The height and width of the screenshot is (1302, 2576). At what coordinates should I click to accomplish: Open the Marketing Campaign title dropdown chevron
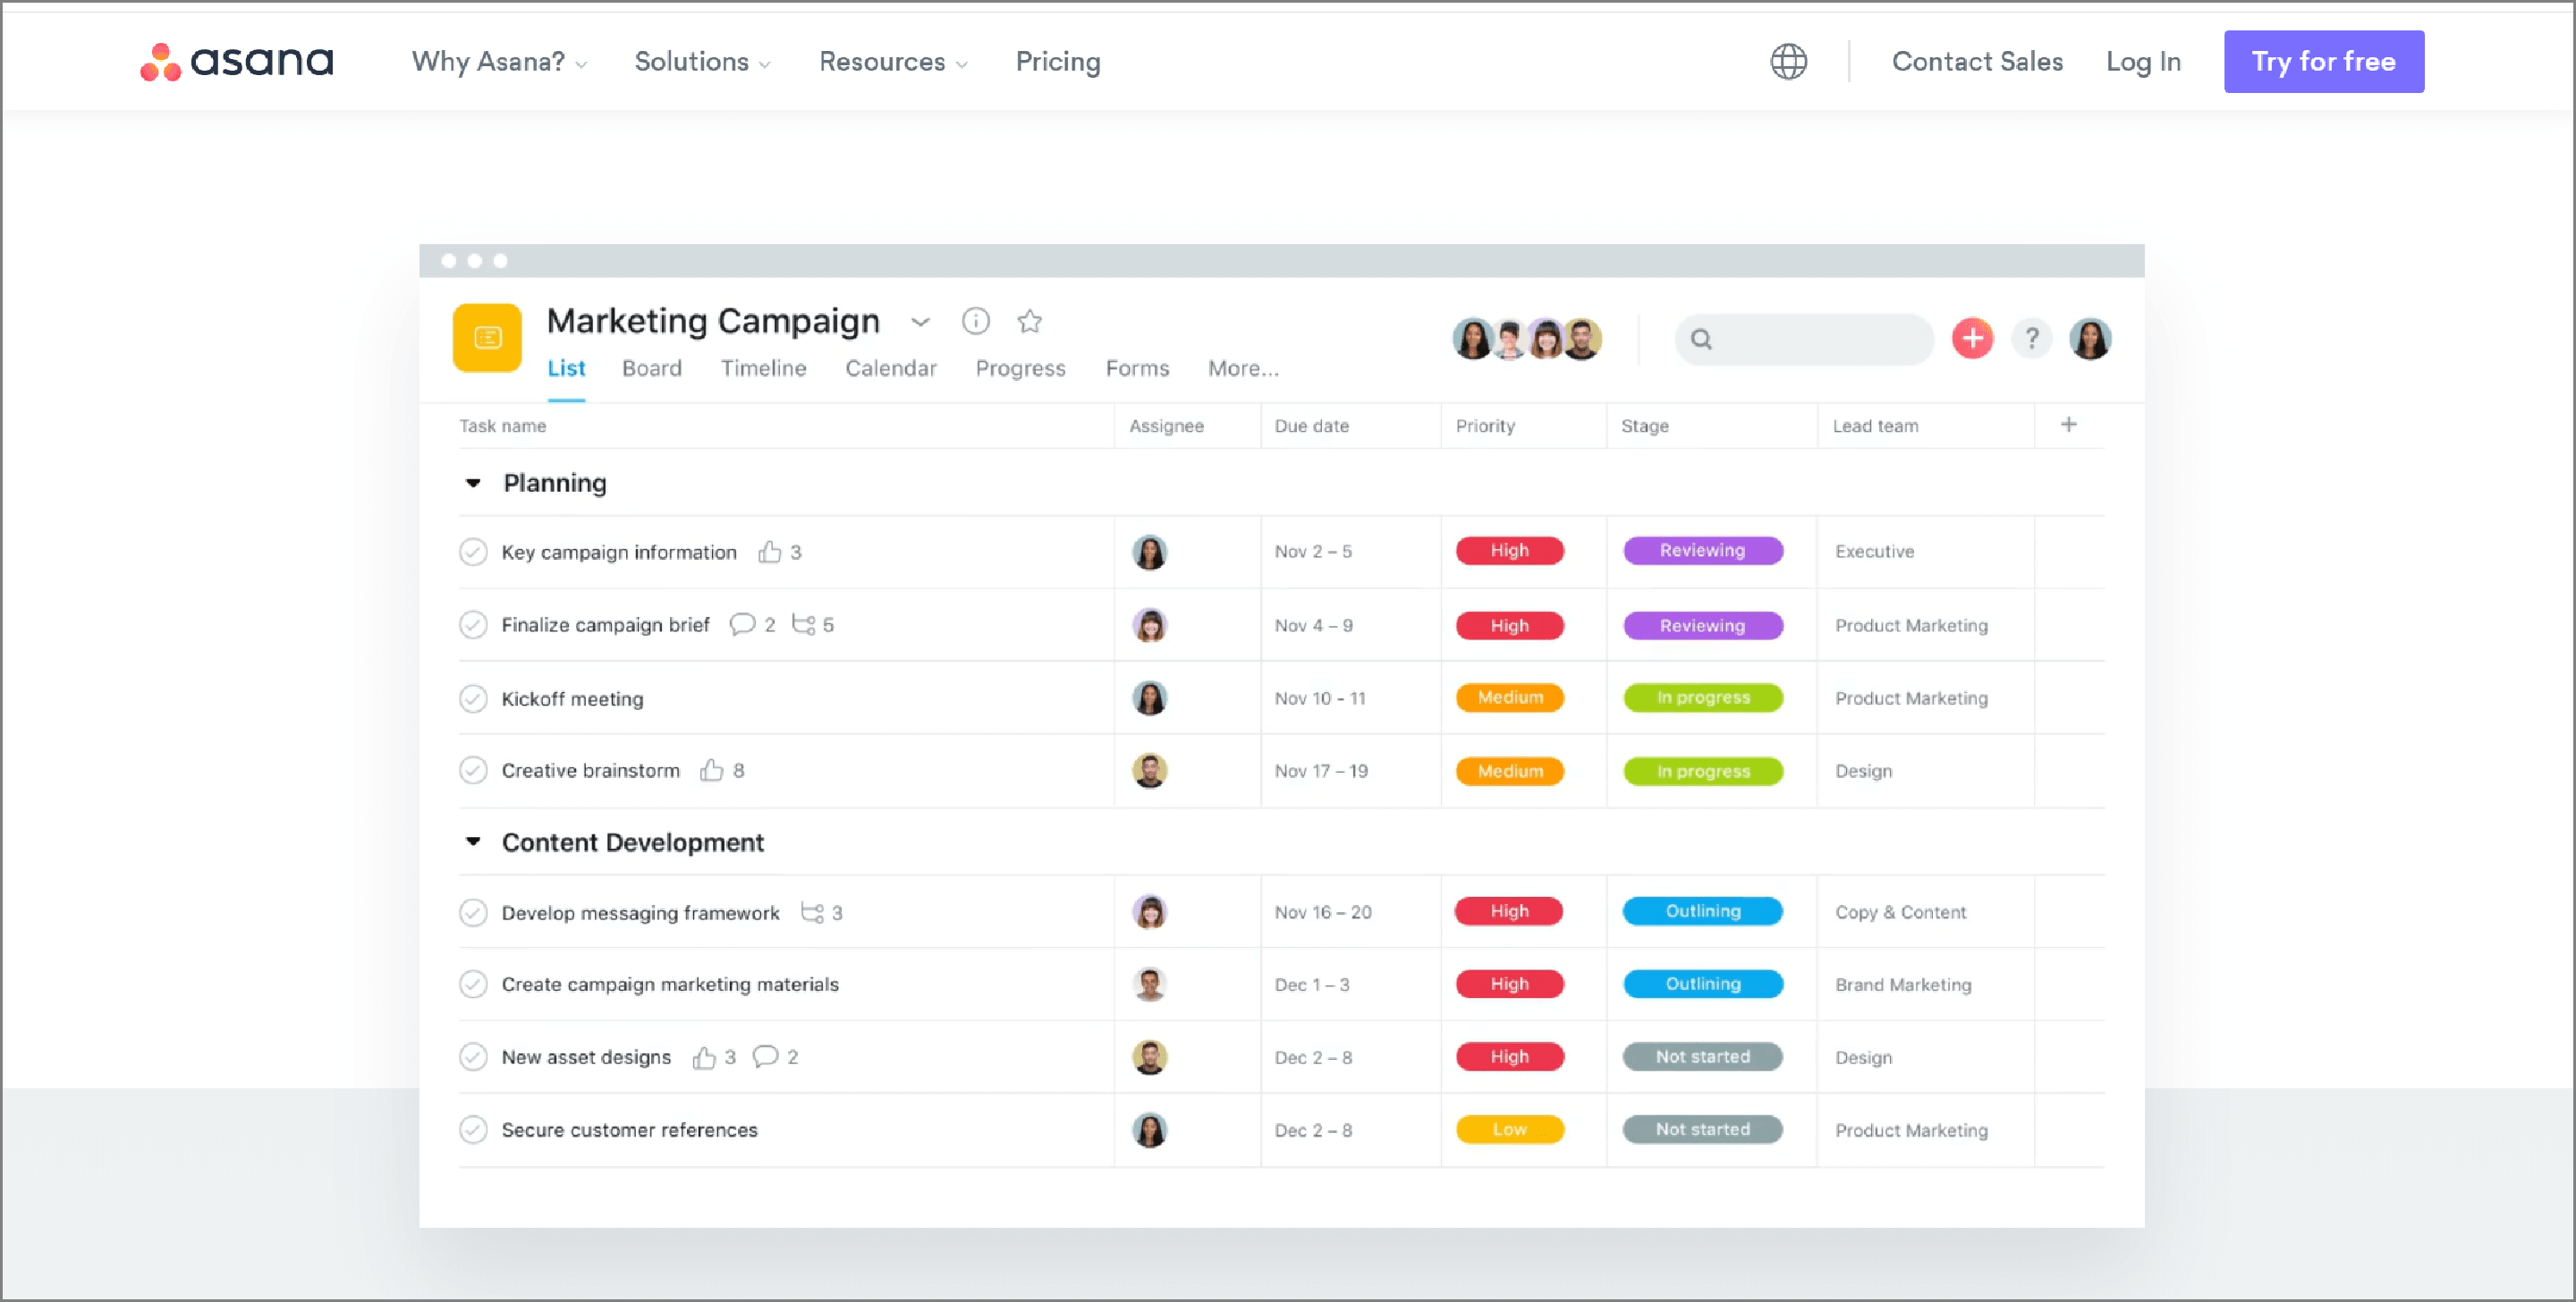point(920,322)
